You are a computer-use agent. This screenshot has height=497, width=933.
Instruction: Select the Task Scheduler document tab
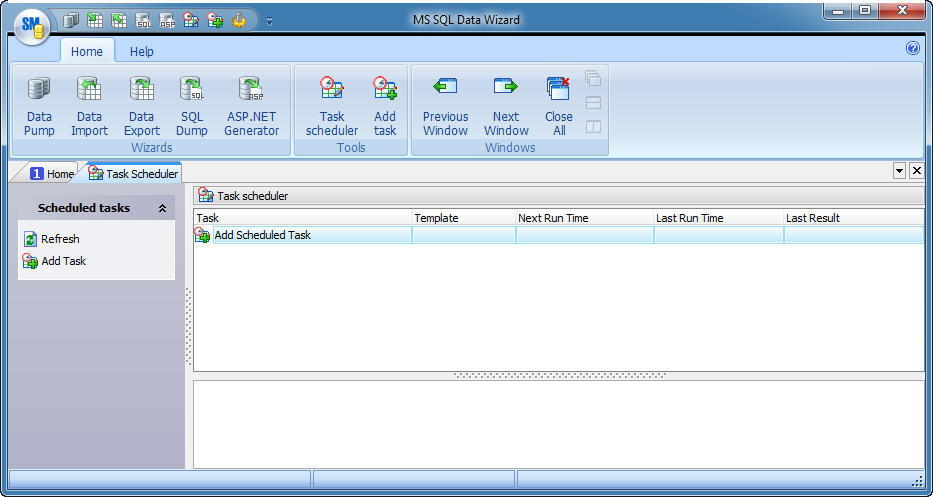click(133, 173)
